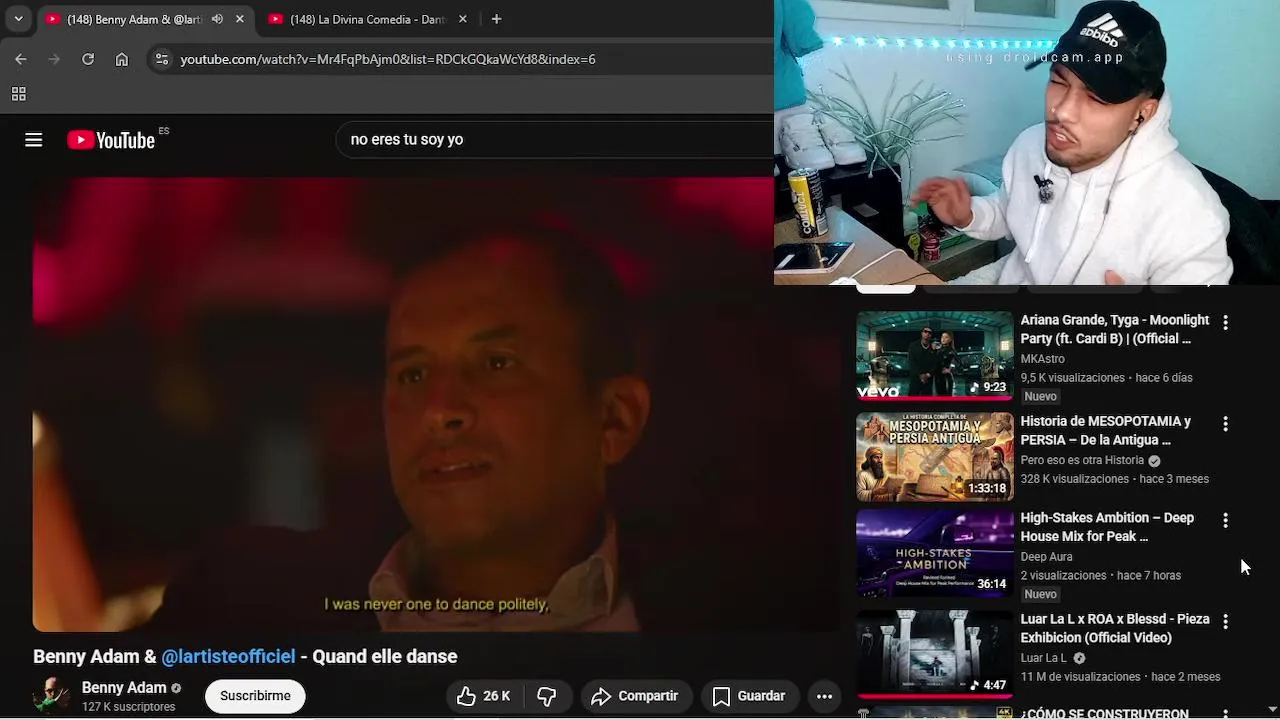Click the 328 K visualizaciones text
The image size is (1280, 720).
point(1074,479)
